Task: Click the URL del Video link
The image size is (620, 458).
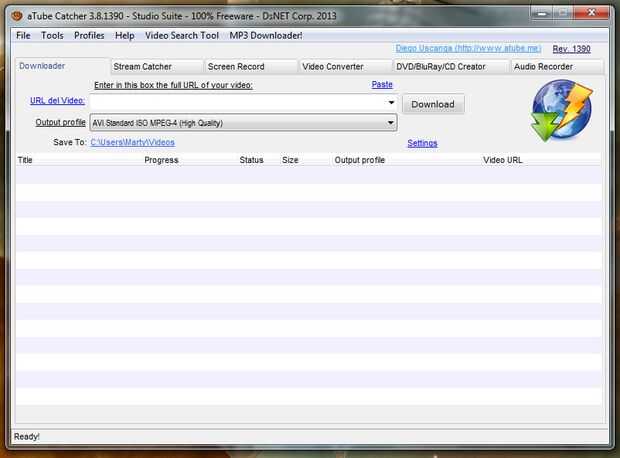Action: coord(57,100)
